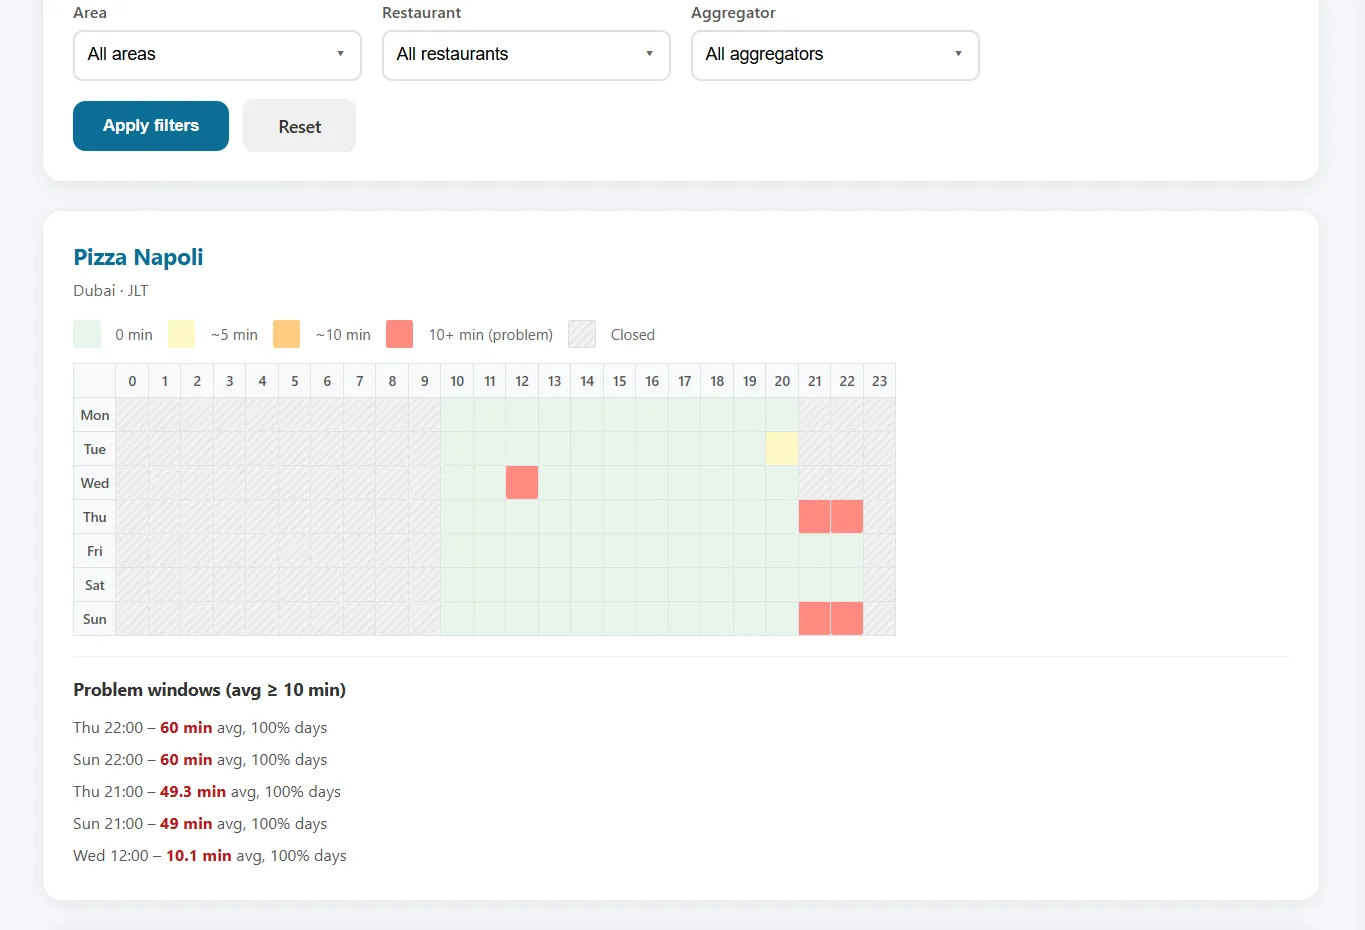Expand the Restaurant dropdown
Image resolution: width=1365 pixels, height=930 pixels.
coord(526,55)
